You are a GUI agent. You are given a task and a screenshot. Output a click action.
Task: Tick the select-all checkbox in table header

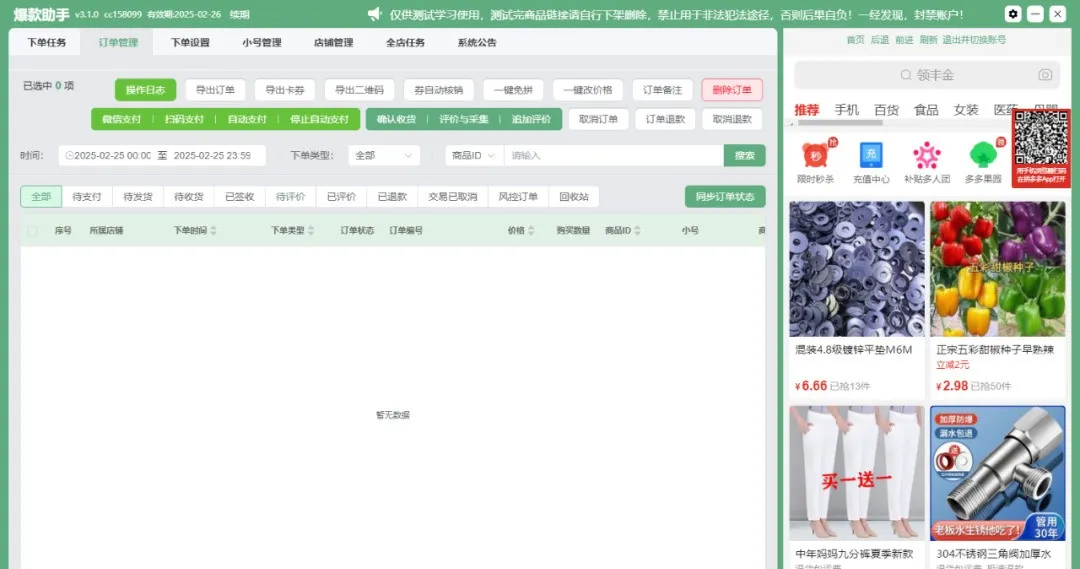[x=32, y=231]
